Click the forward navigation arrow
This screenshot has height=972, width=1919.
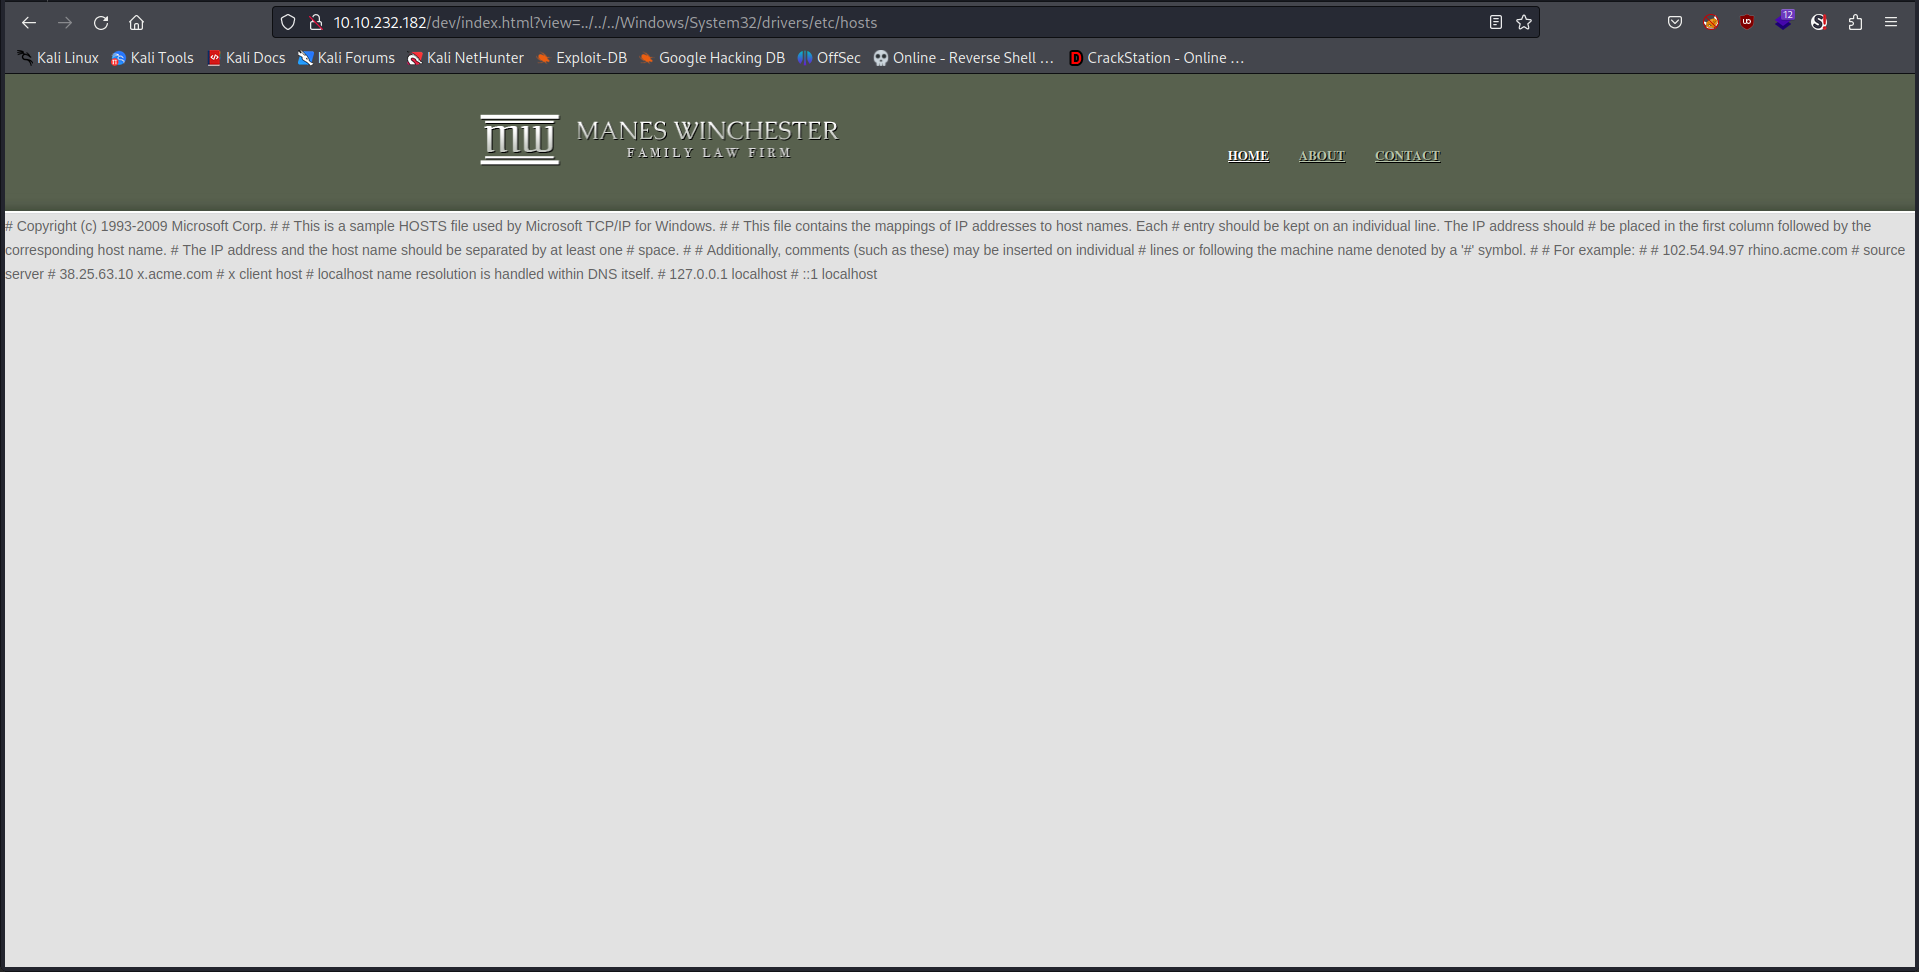point(65,22)
